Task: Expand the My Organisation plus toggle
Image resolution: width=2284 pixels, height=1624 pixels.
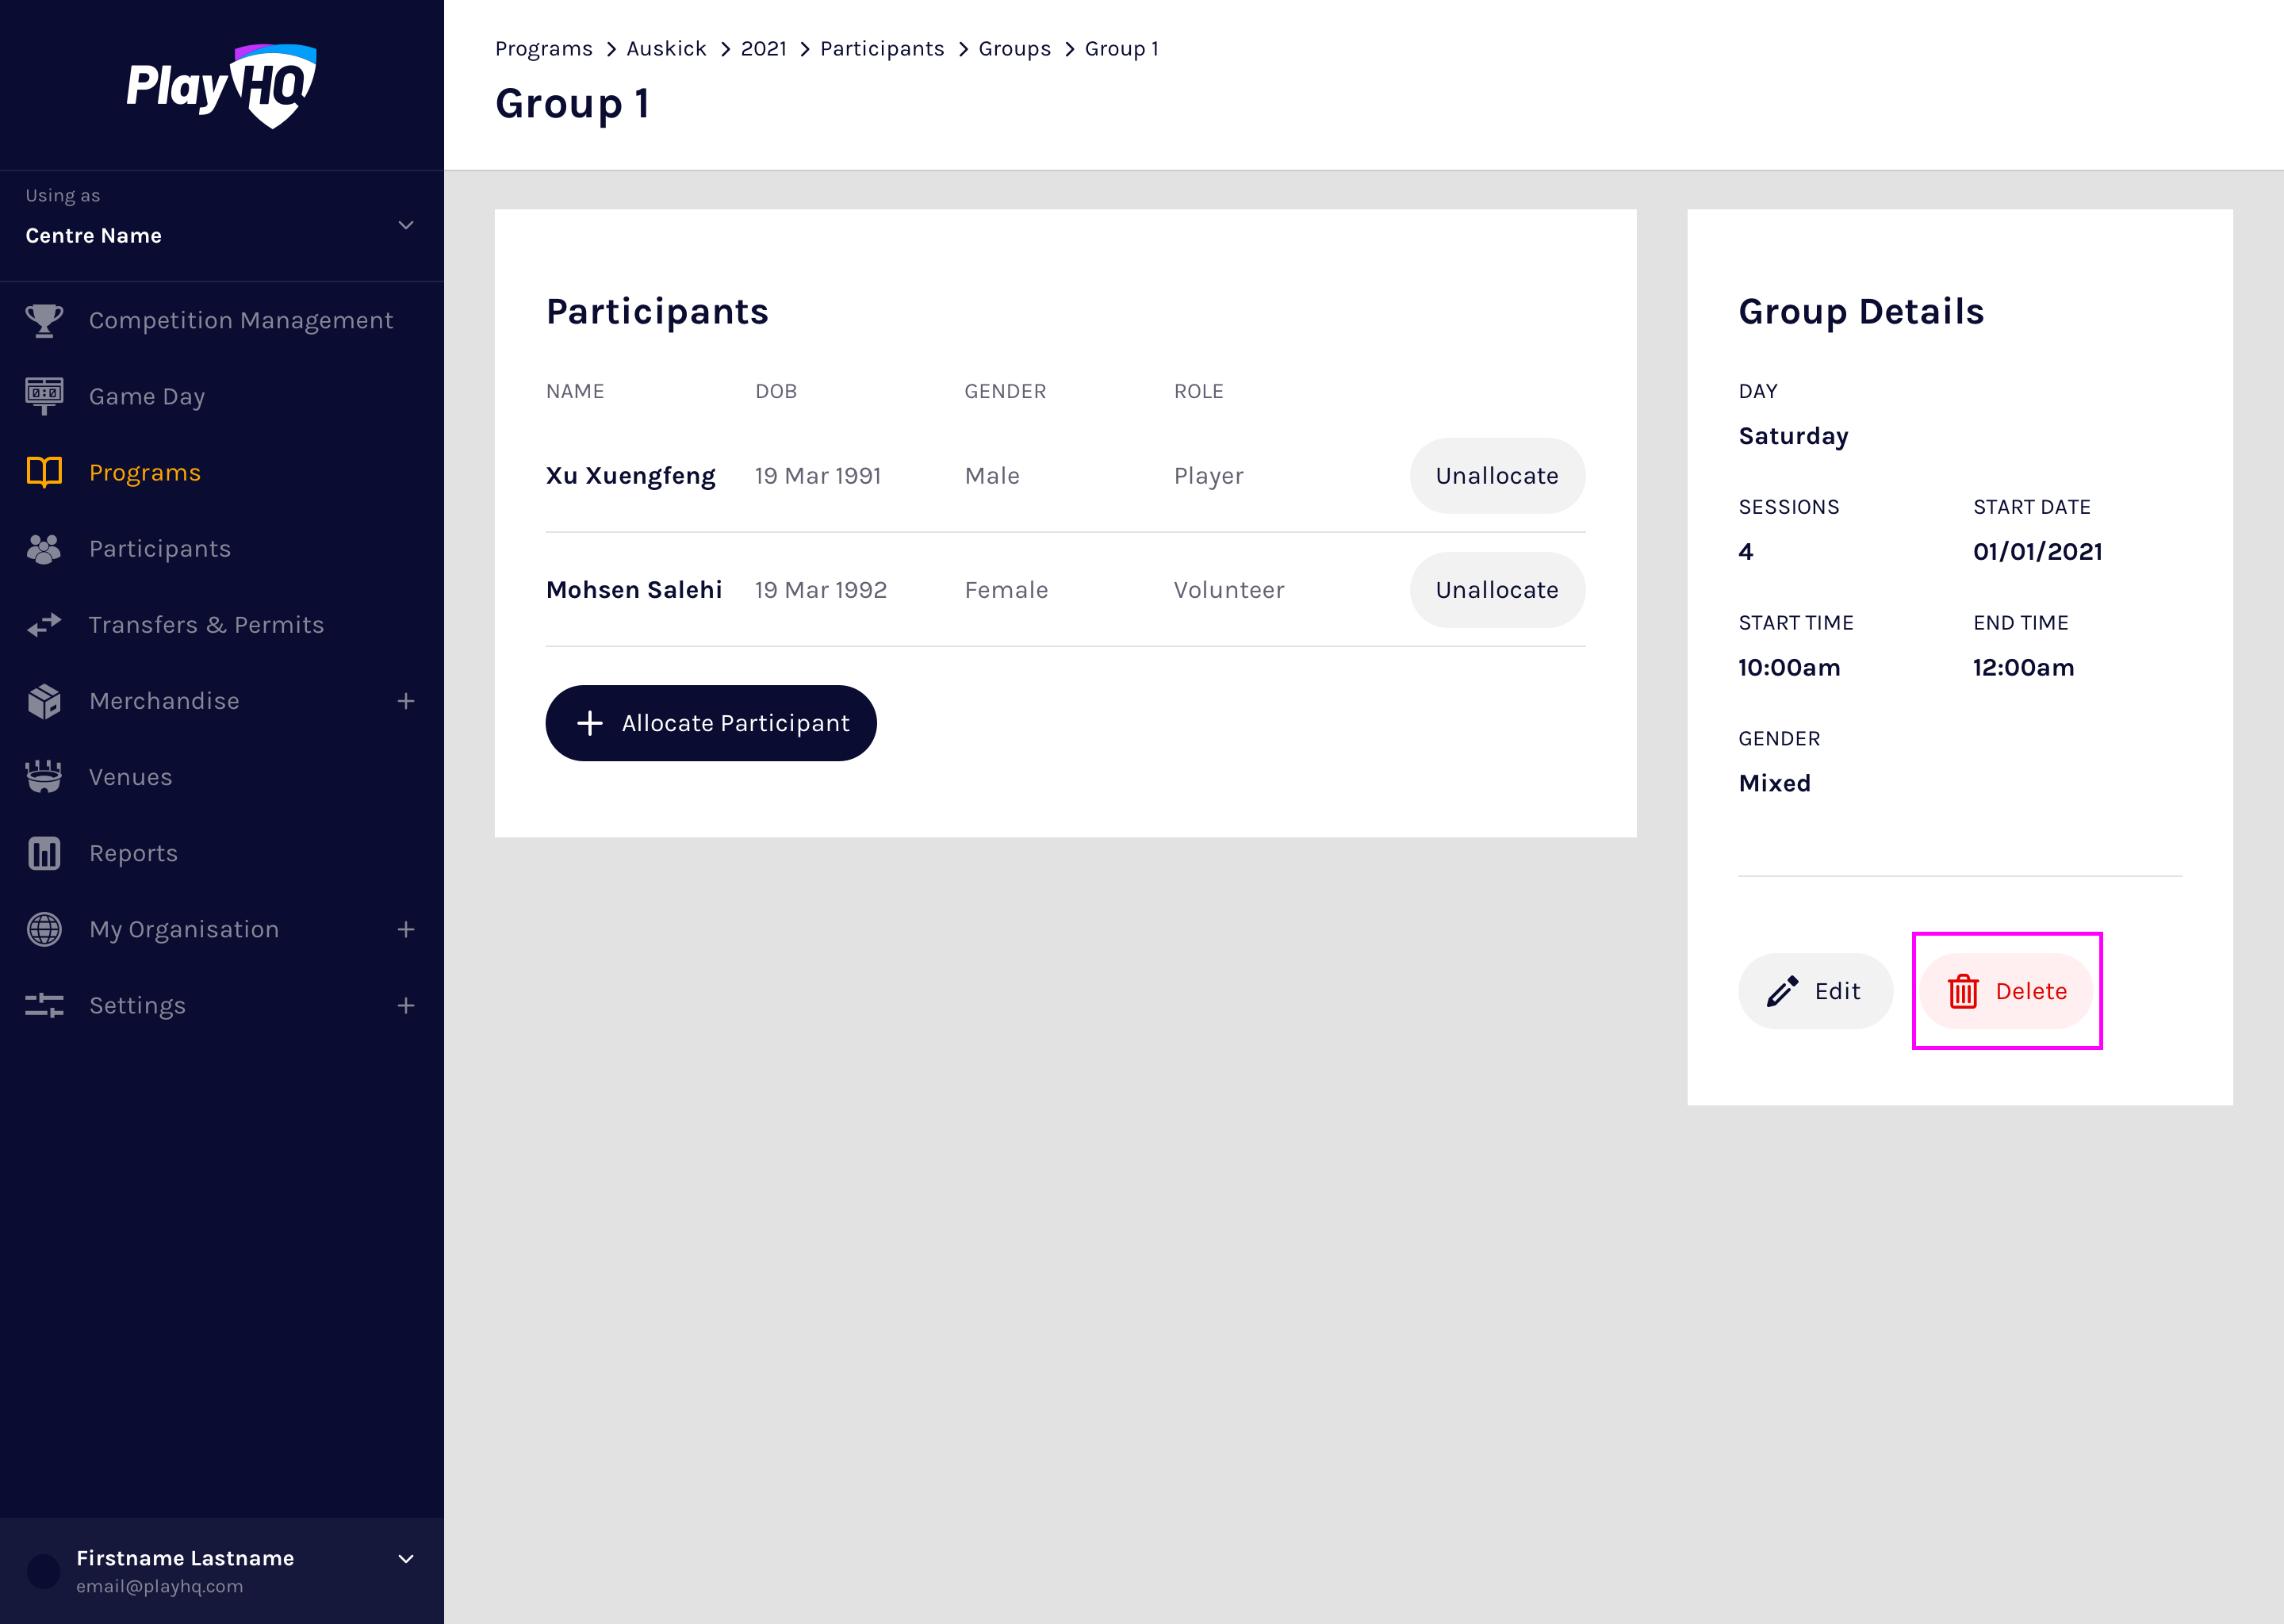Action: pyautogui.click(x=406, y=929)
